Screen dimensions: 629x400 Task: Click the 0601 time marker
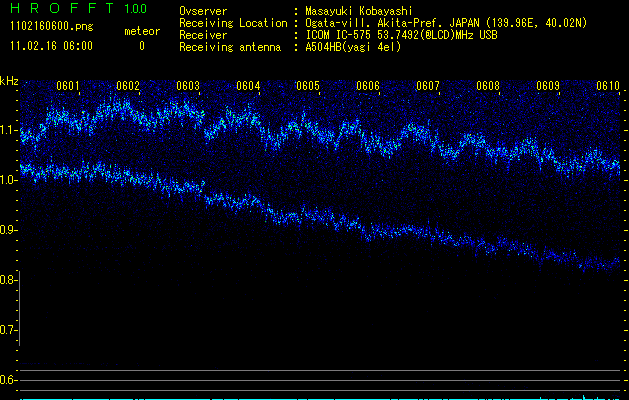point(69,86)
